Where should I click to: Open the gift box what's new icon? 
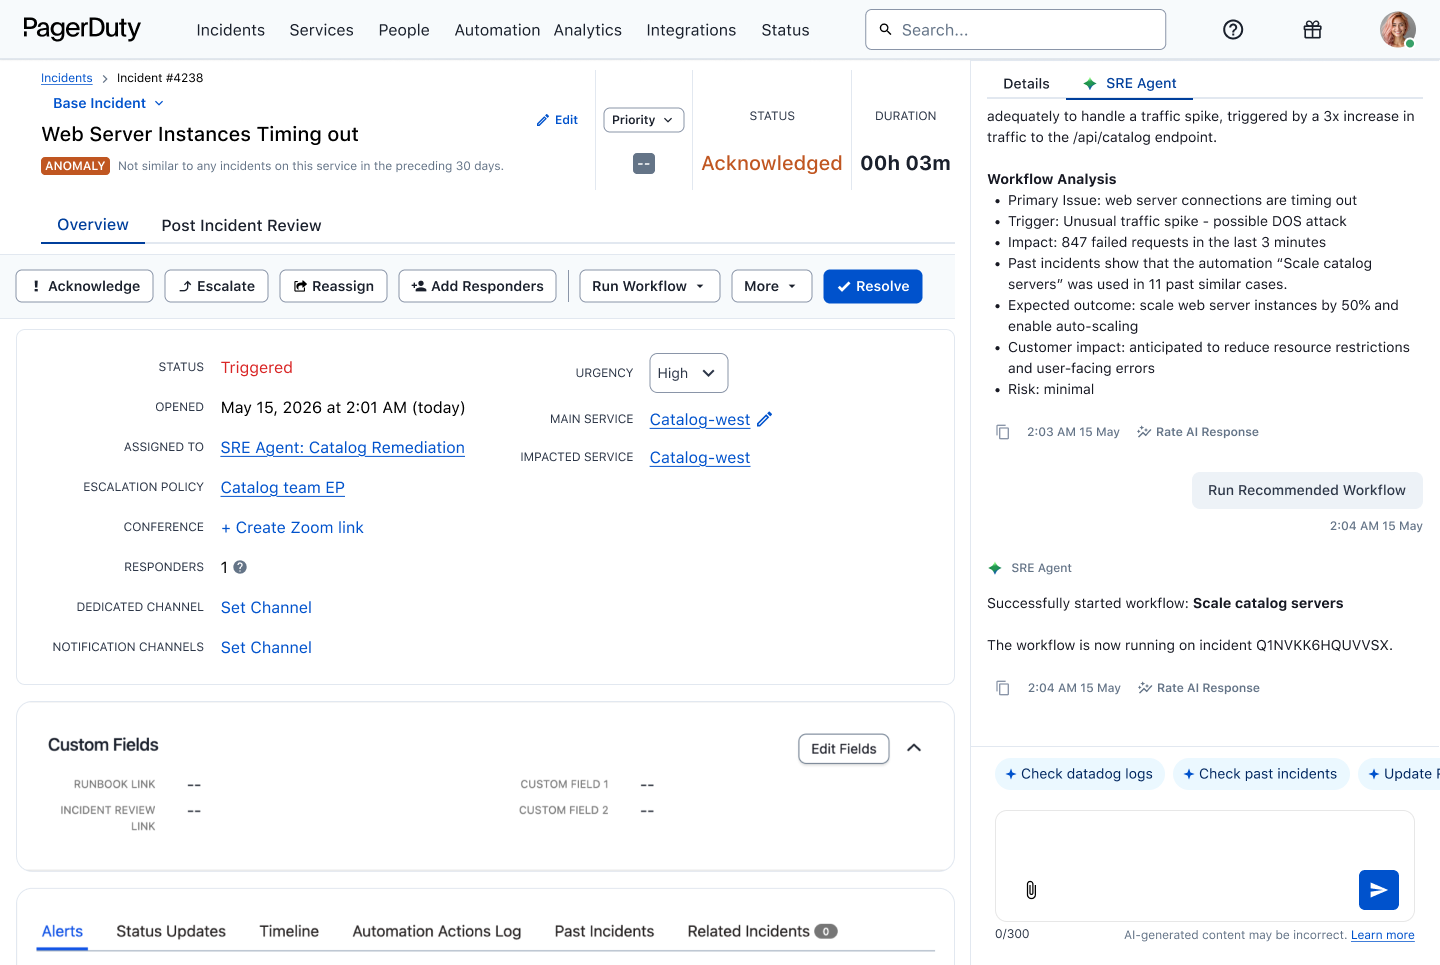(1312, 30)
